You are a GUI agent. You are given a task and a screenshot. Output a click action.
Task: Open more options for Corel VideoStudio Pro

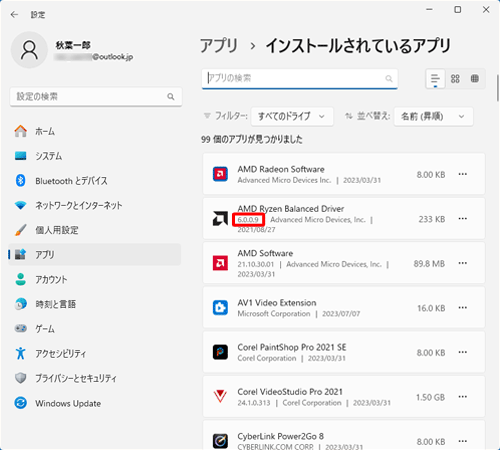(463, 397)
